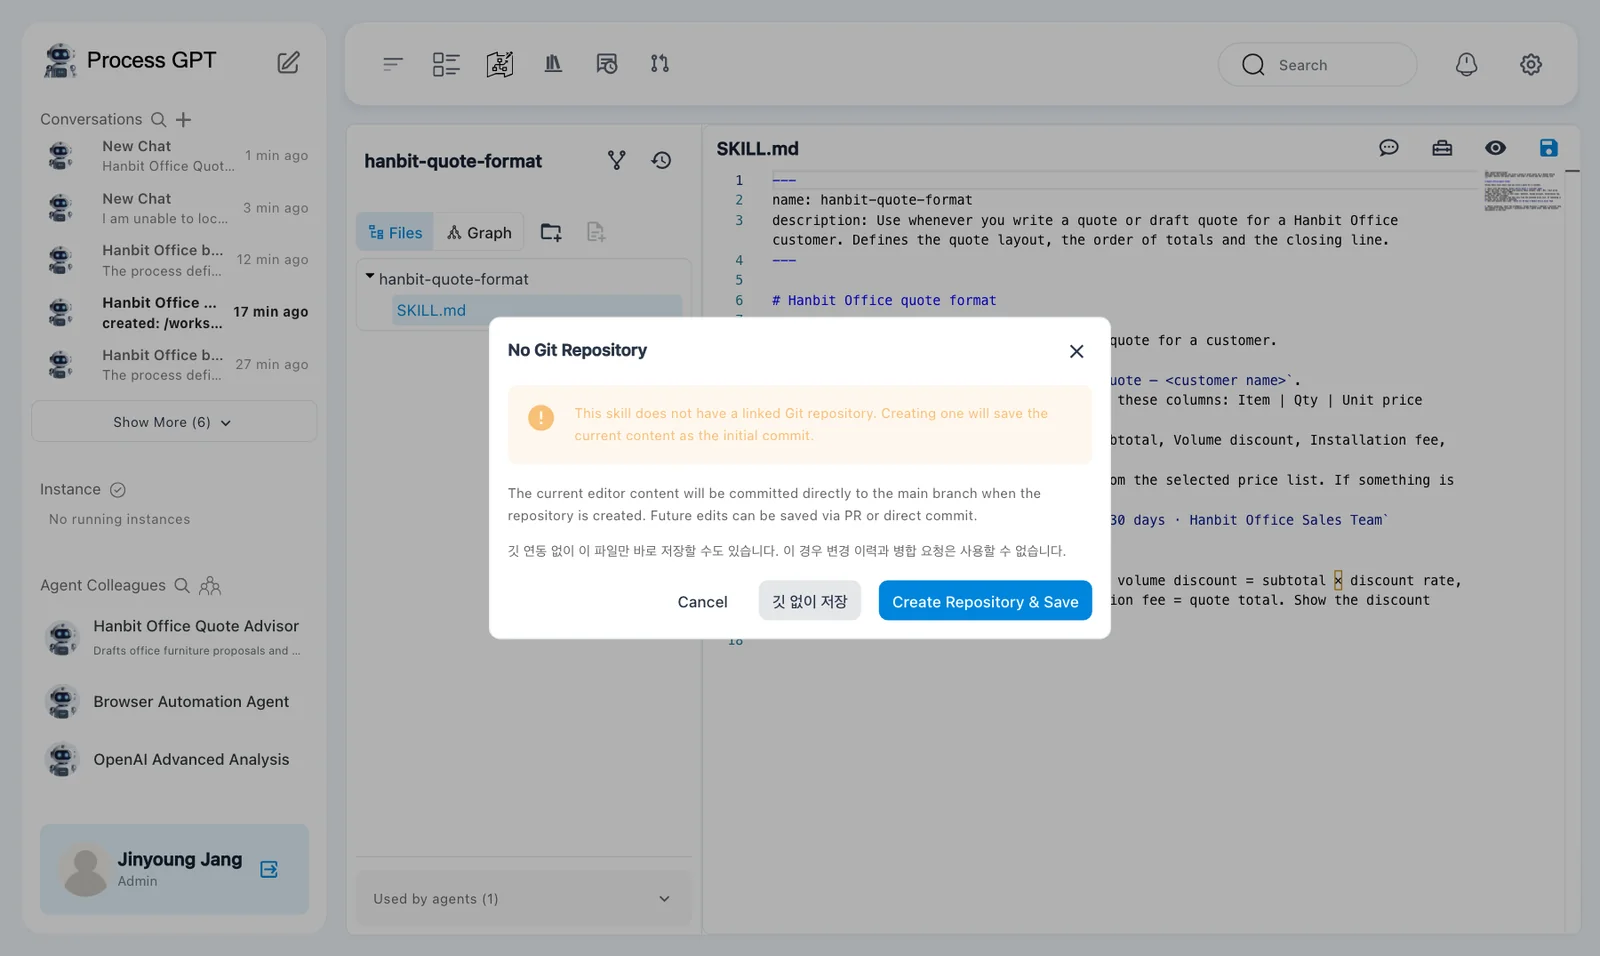
Task: Switch to the Graph tab
Action: 479,232
